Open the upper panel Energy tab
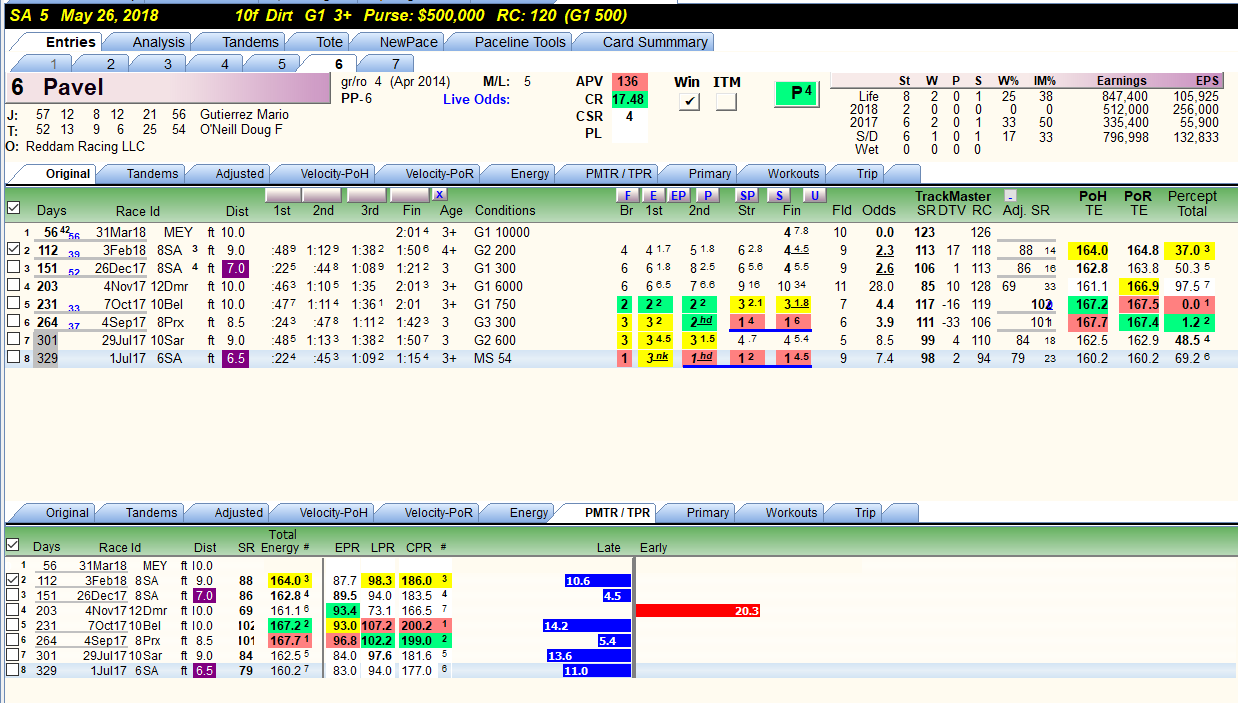This screenshot has width=1238, height=703. tap(530, 173)
